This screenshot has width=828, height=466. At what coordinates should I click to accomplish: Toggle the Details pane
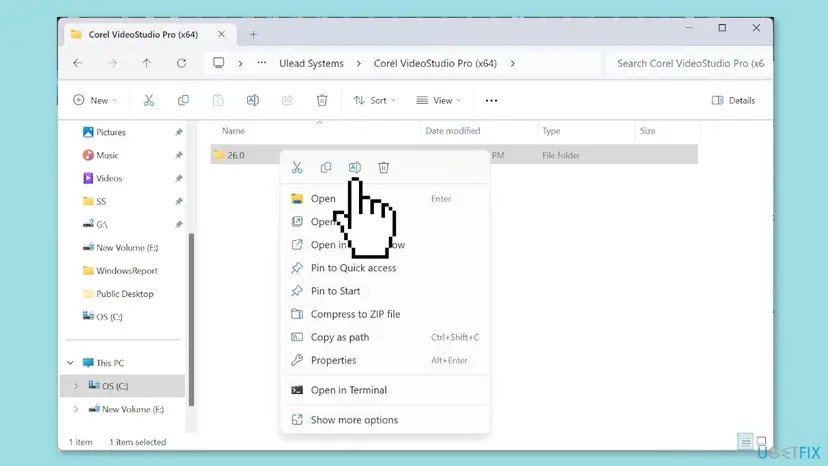(733, 100)
